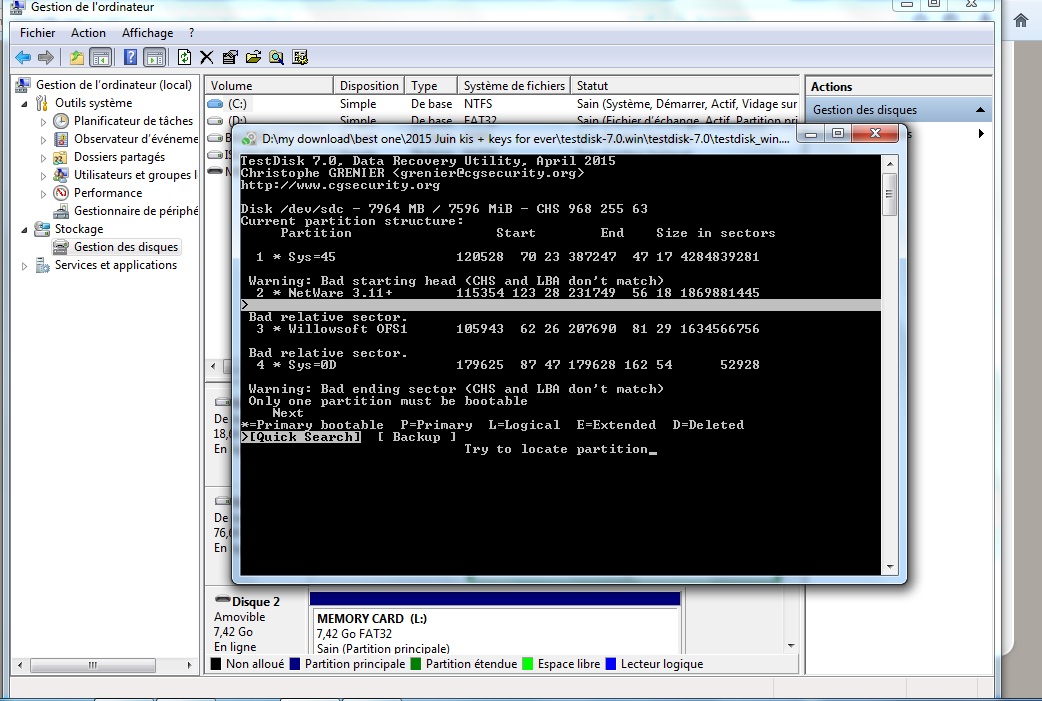The image size is (1042, 701).
Task: Go back with the blue arrow
Action: [x=23, y=58]
